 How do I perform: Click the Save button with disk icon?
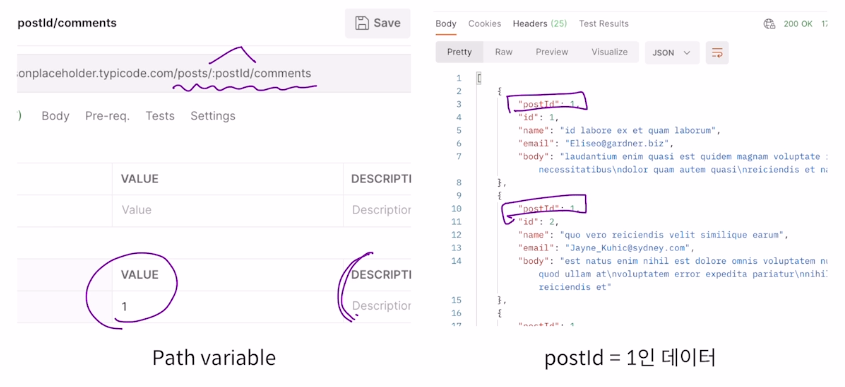click(377, 23)
